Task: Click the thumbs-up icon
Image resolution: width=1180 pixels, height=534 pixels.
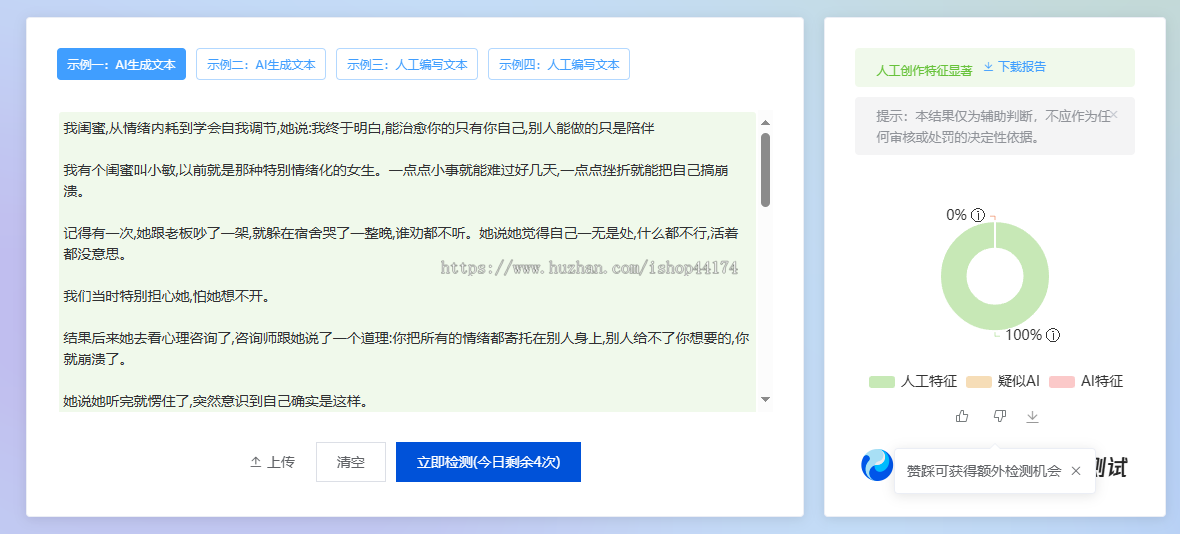Action: [962, 416]
